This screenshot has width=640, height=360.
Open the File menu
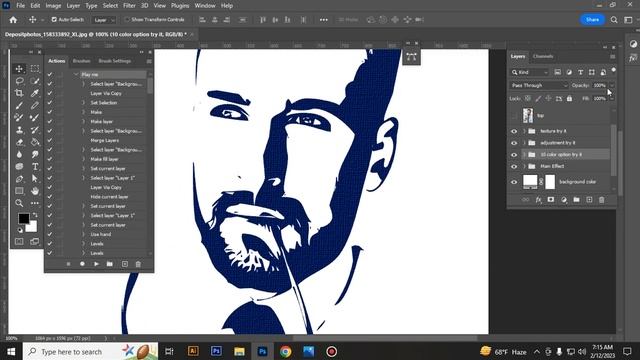[20, 6]
